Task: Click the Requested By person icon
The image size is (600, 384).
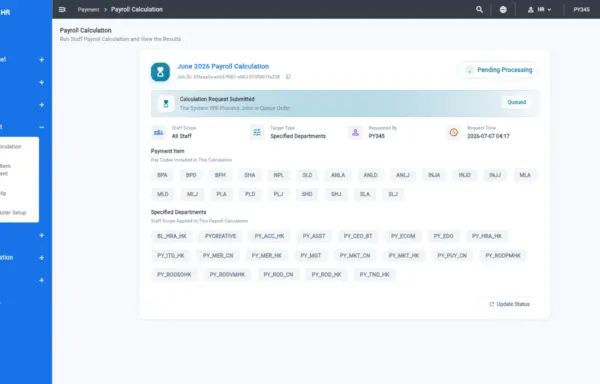Action: [x=355, y=132]
